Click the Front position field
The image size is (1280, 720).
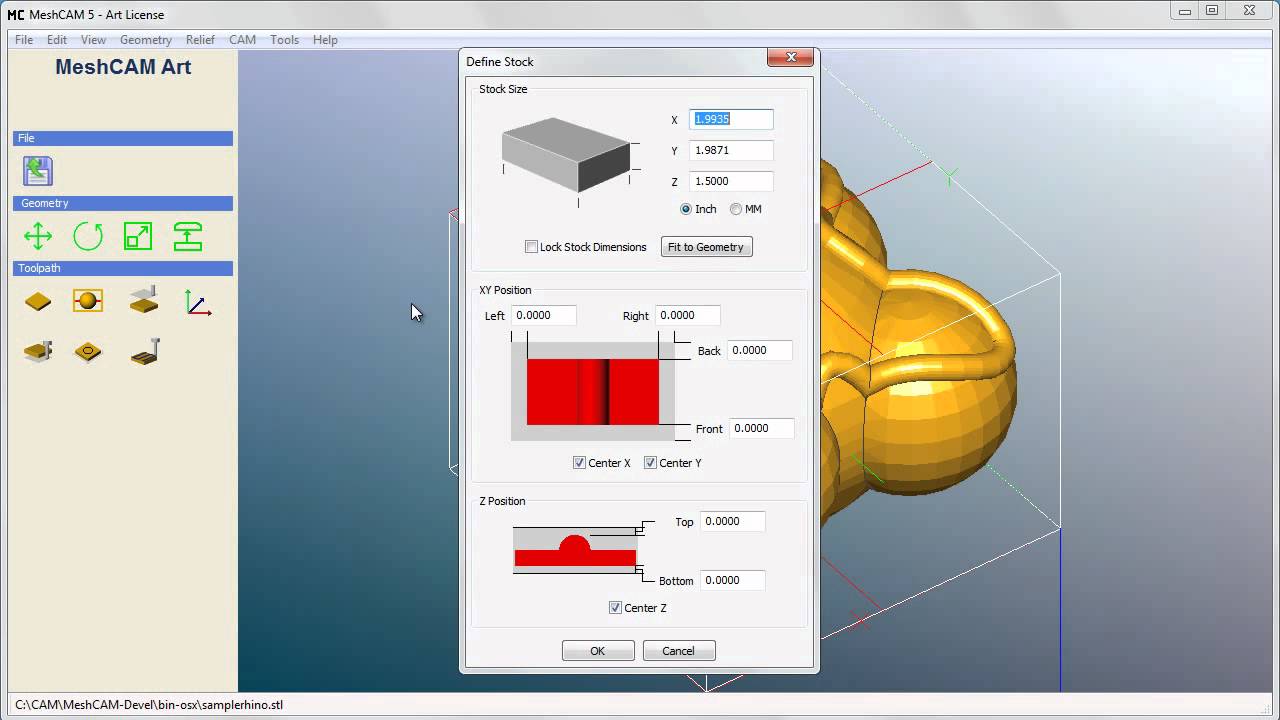pos(762,428)
